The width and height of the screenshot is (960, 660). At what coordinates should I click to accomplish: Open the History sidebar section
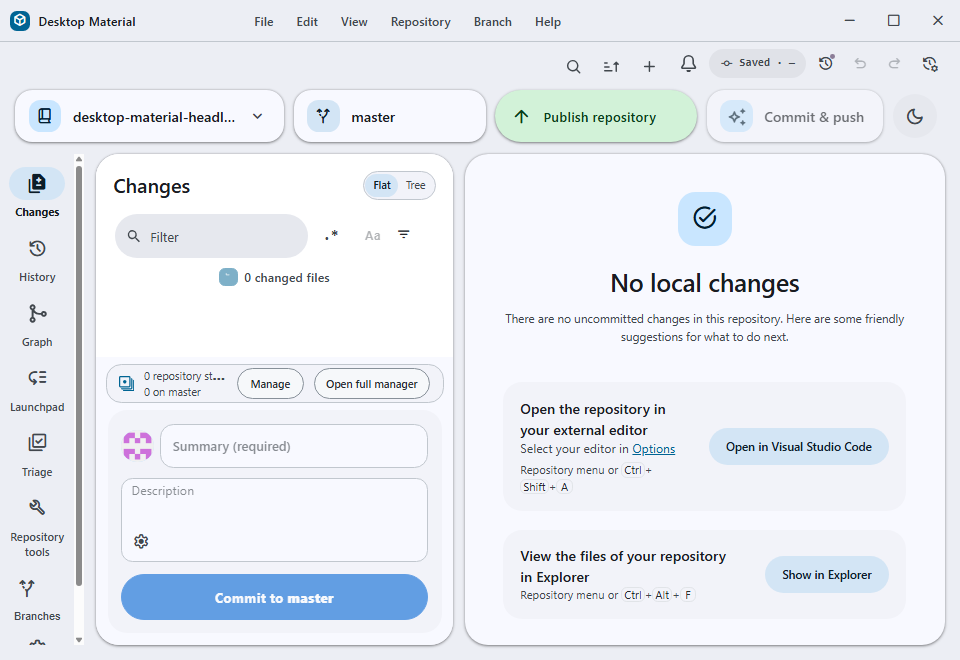[x=37, y=261]
